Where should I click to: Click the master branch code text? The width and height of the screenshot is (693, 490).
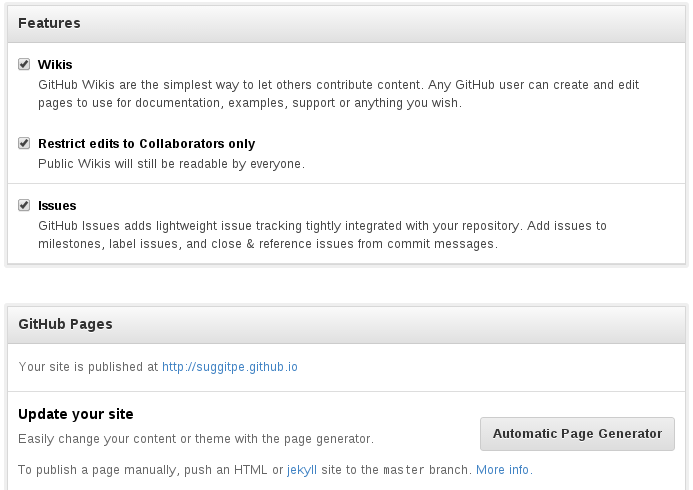point(405,469)
